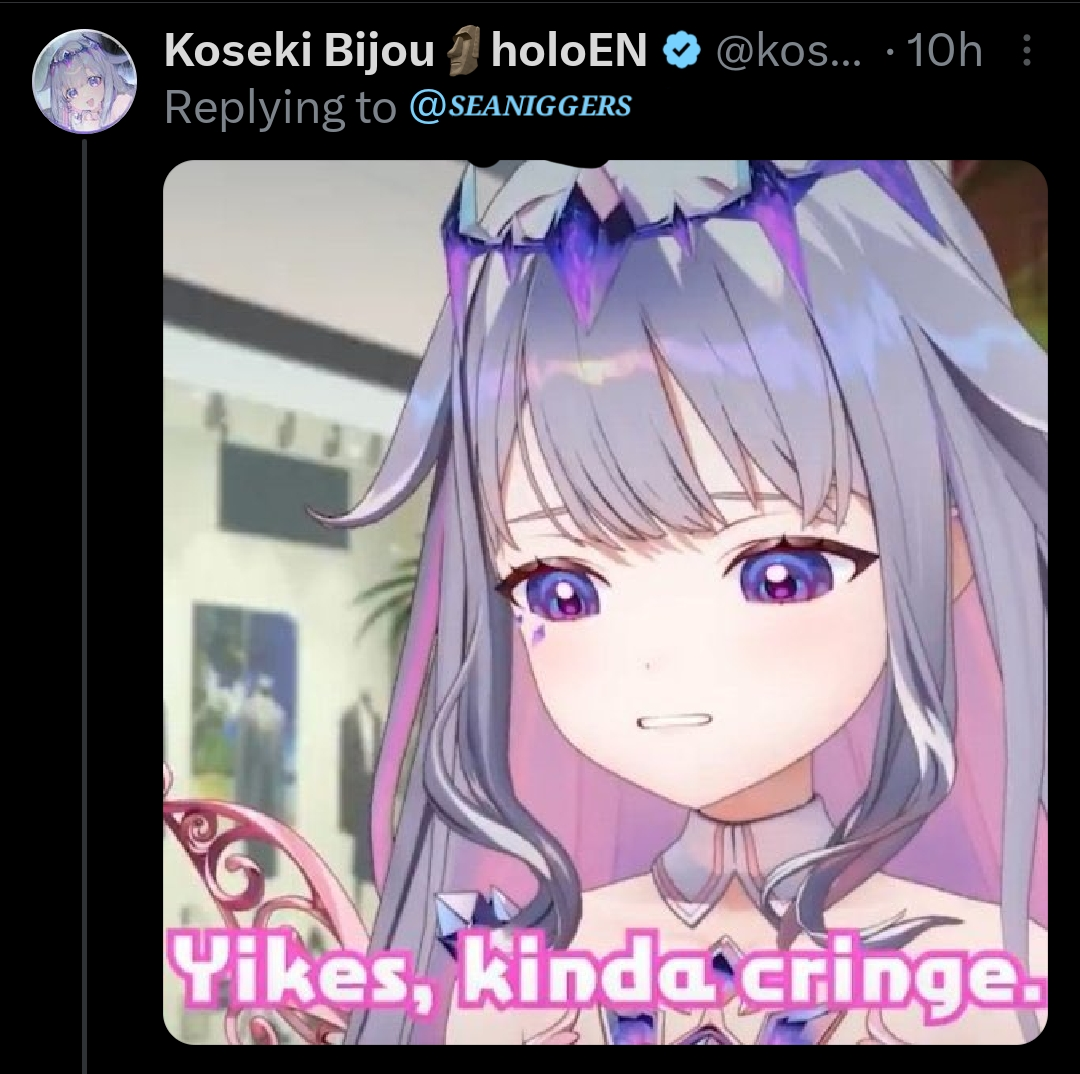Open Koseki Bijou's round profile avatar
The height and width of the screenshot is (1074, 1080).
click(85, 81)
